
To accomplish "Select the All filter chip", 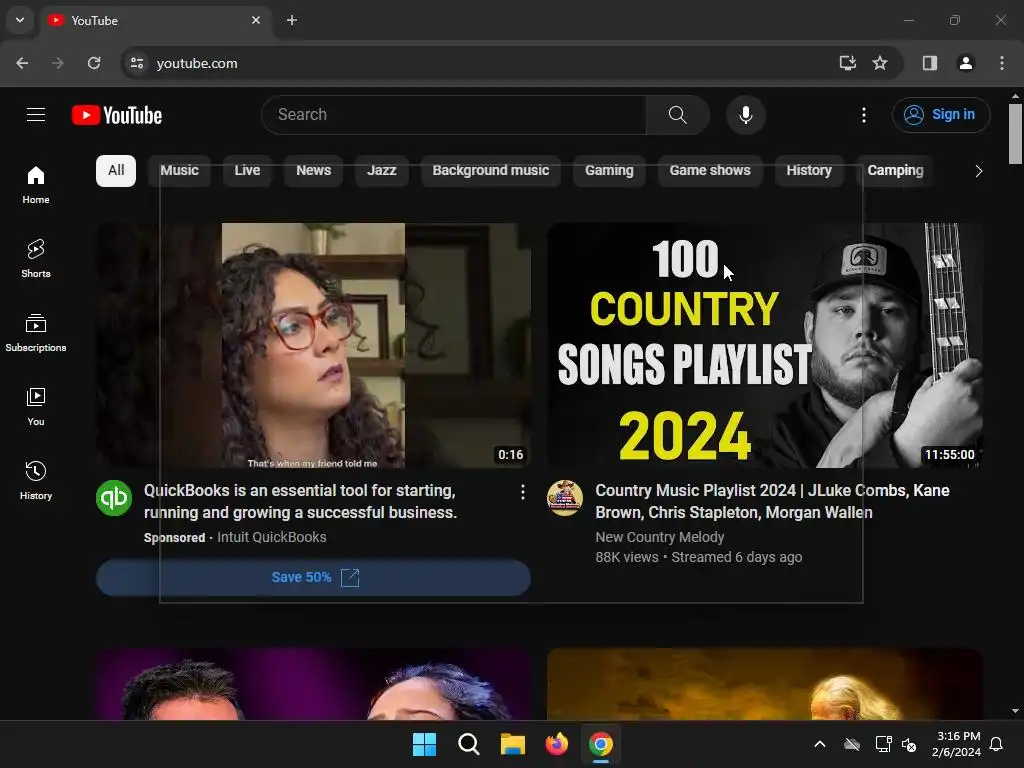I will click(x=116, y=171).
